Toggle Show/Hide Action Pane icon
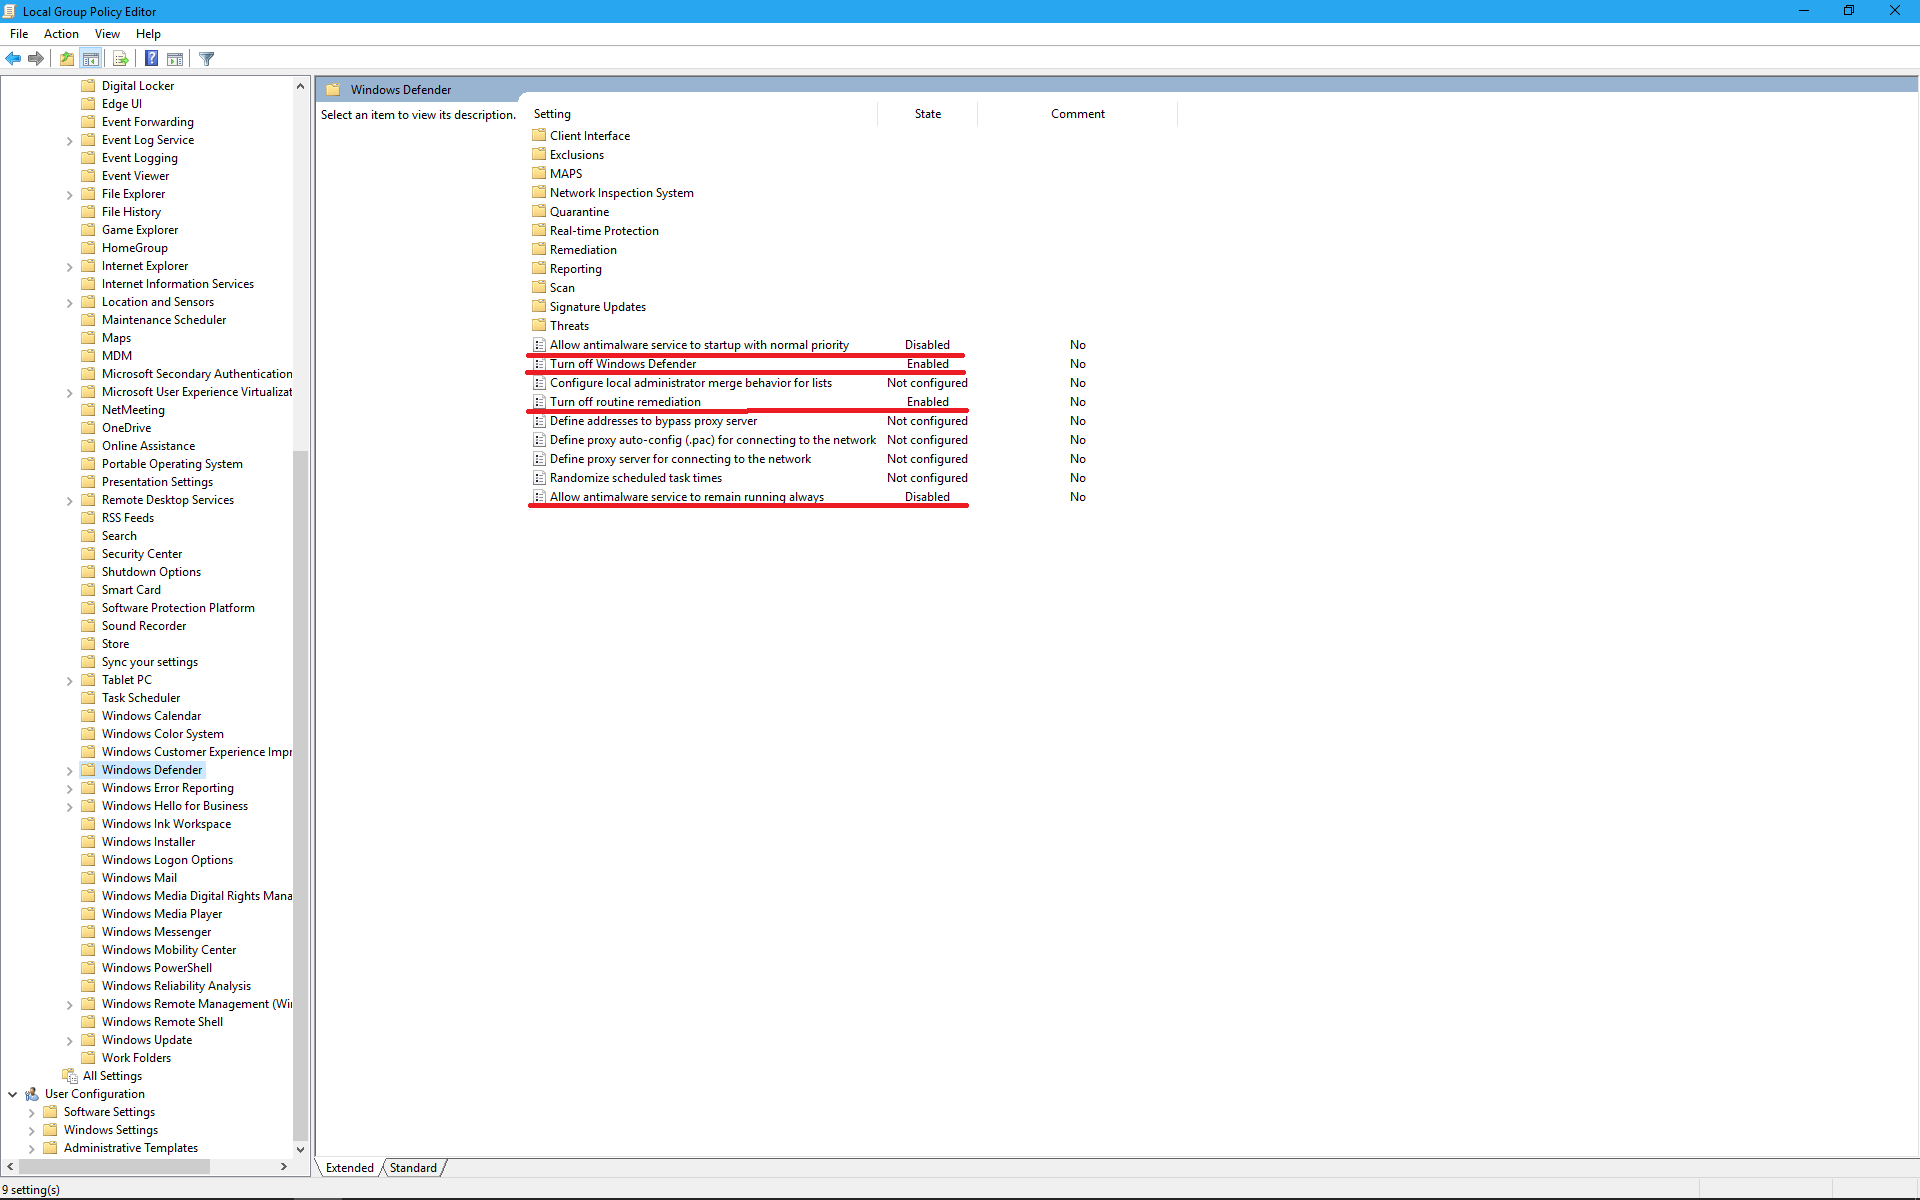 [x=175, y=59]
